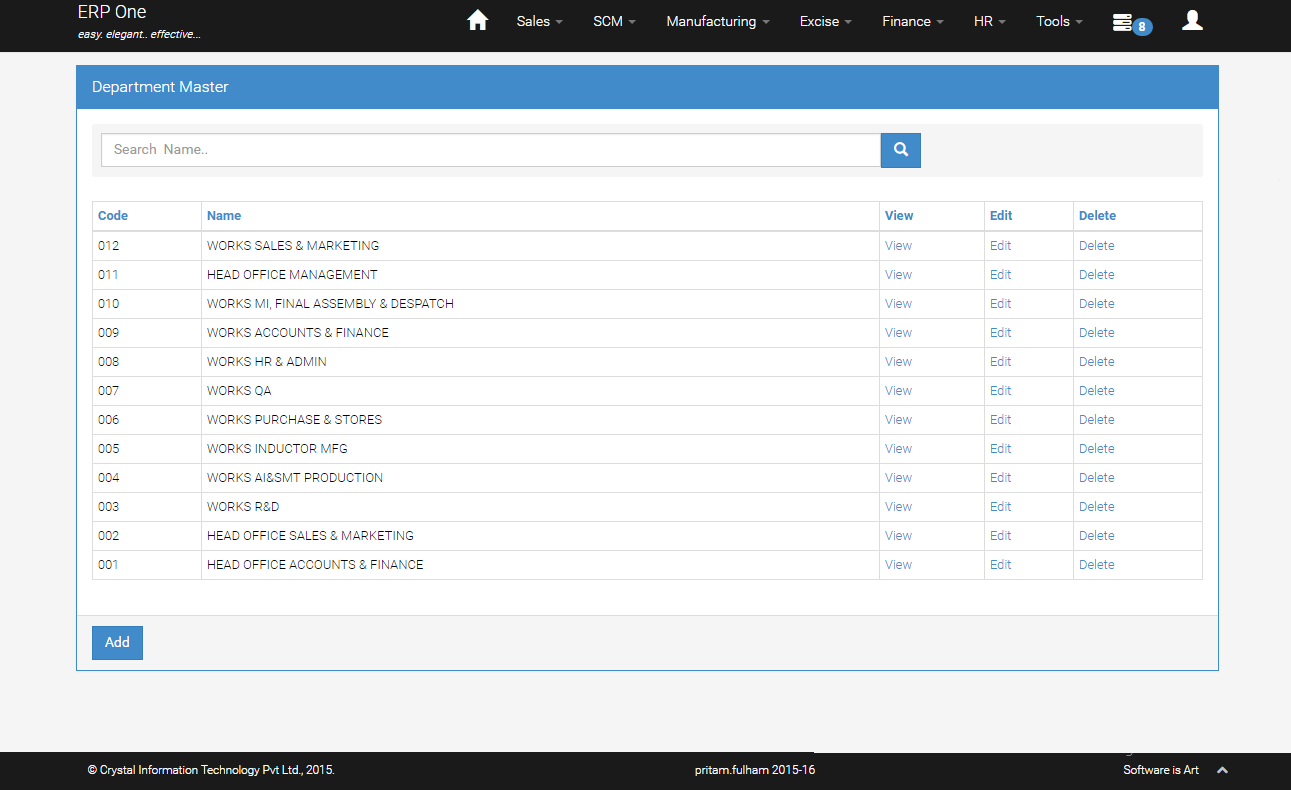Click the footer up chevron icon

(x=1222, y=770)
